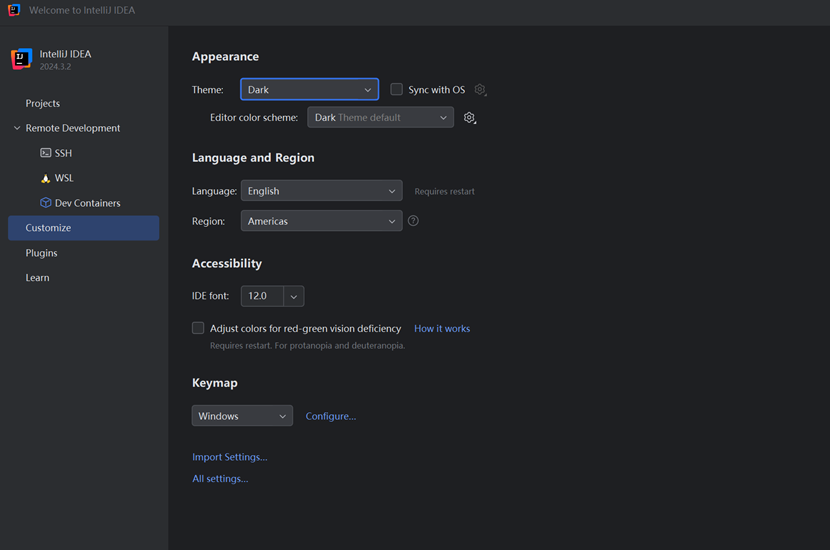Open editor color scheme gear settings
This screenshot has height=550, width=830.
click(x=470, y=118)
